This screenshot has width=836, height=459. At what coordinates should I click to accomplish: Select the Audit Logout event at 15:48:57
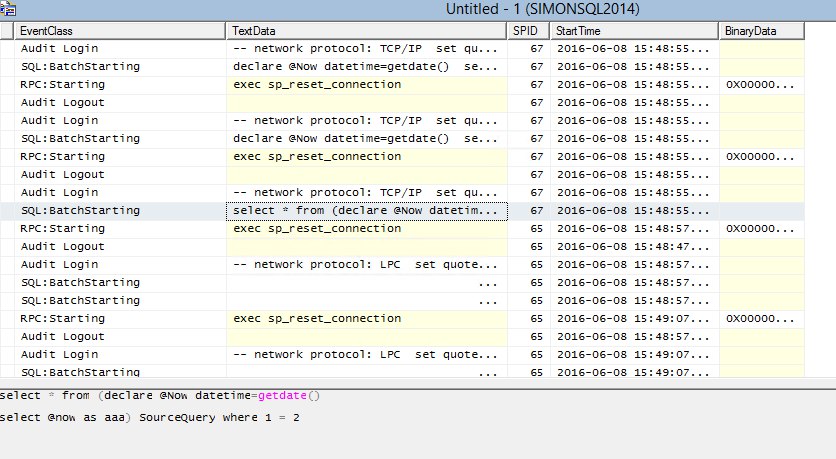point(62,337)
